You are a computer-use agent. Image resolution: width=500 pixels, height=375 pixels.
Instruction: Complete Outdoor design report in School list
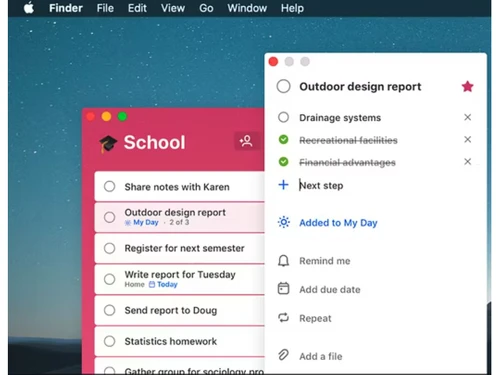109,217
